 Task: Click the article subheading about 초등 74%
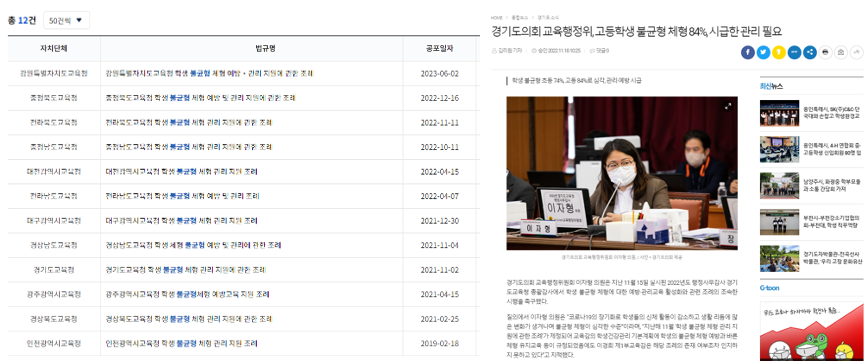[x=576, y=80]
